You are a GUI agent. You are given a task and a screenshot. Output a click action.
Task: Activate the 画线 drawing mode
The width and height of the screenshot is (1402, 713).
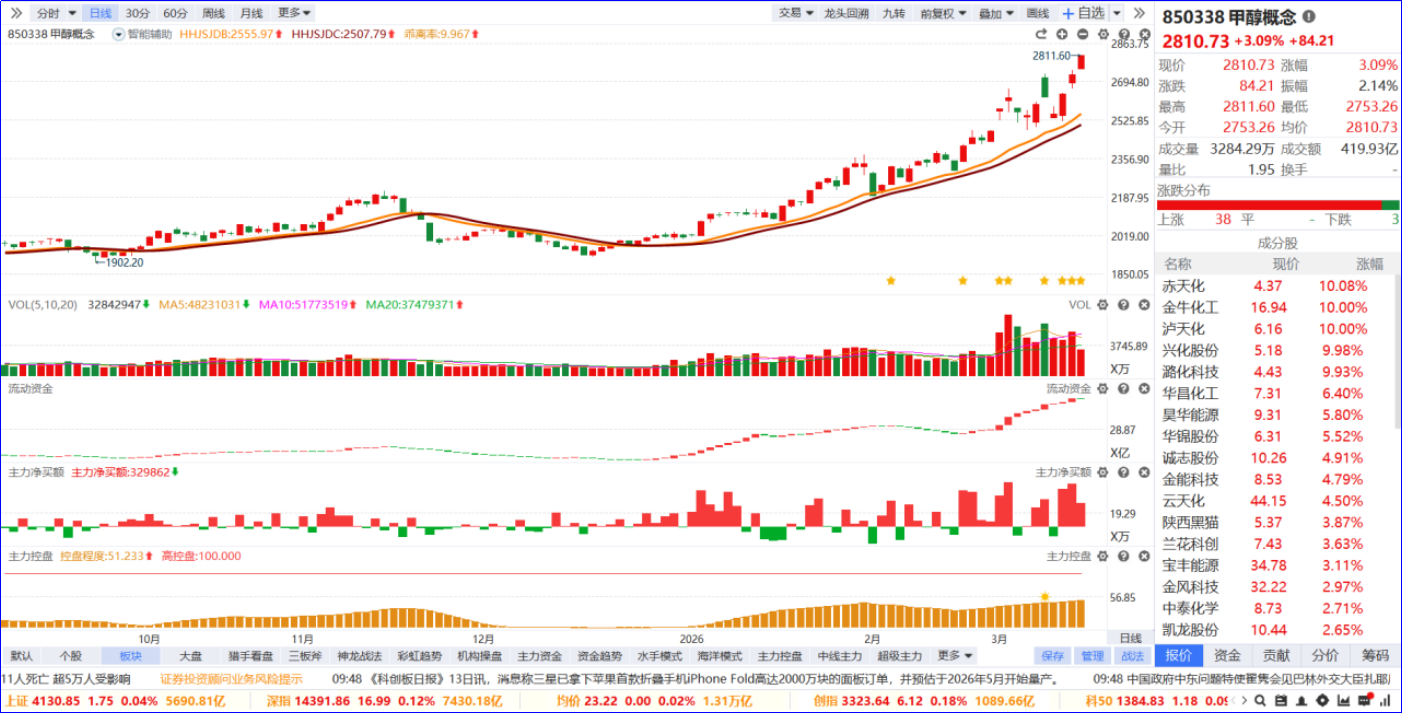coord(1038,13)
